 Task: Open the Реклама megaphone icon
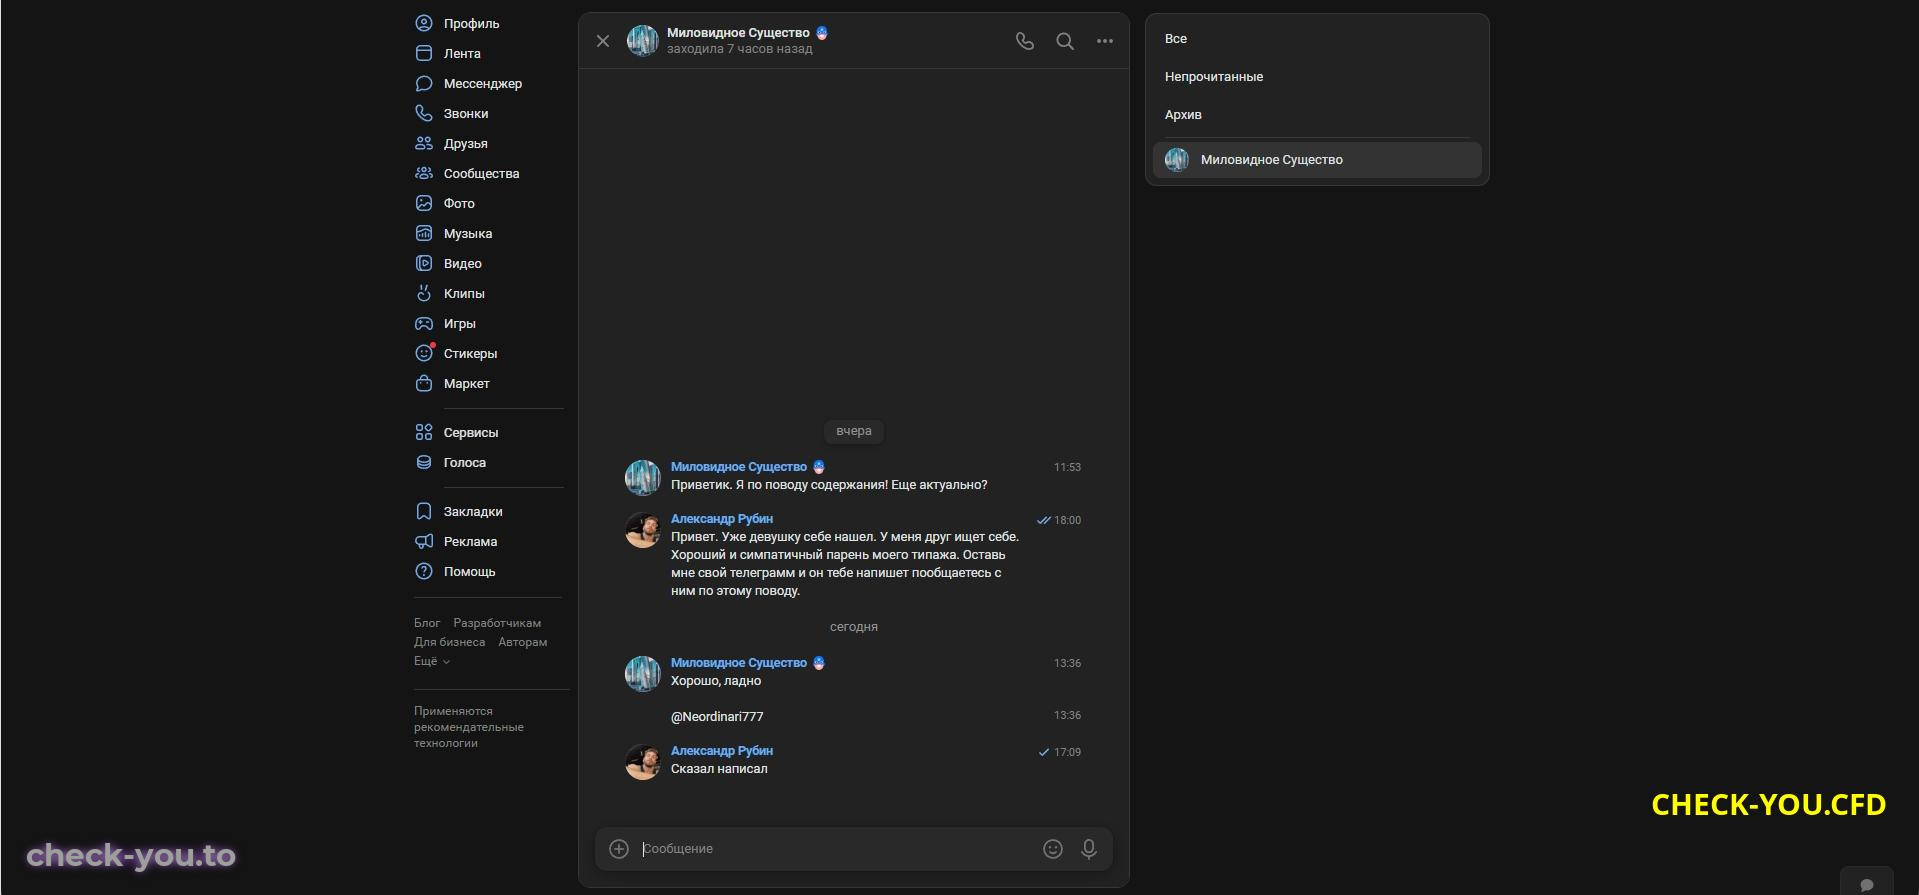coord(424,541)
